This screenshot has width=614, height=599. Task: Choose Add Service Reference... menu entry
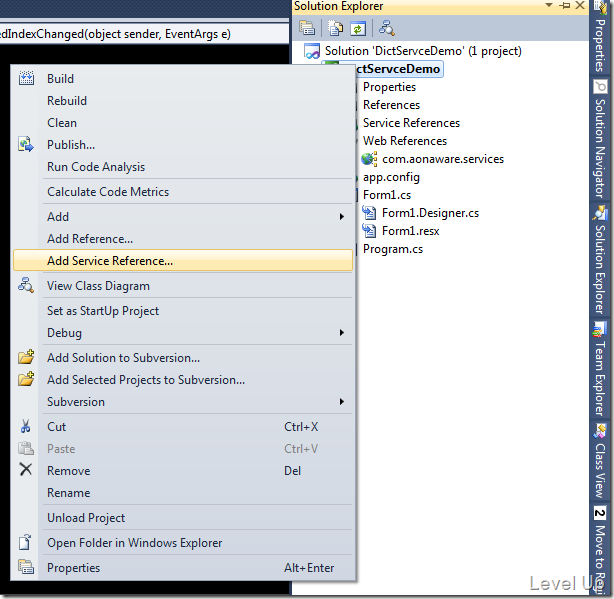pyautogui.click(x=183, y=260)
